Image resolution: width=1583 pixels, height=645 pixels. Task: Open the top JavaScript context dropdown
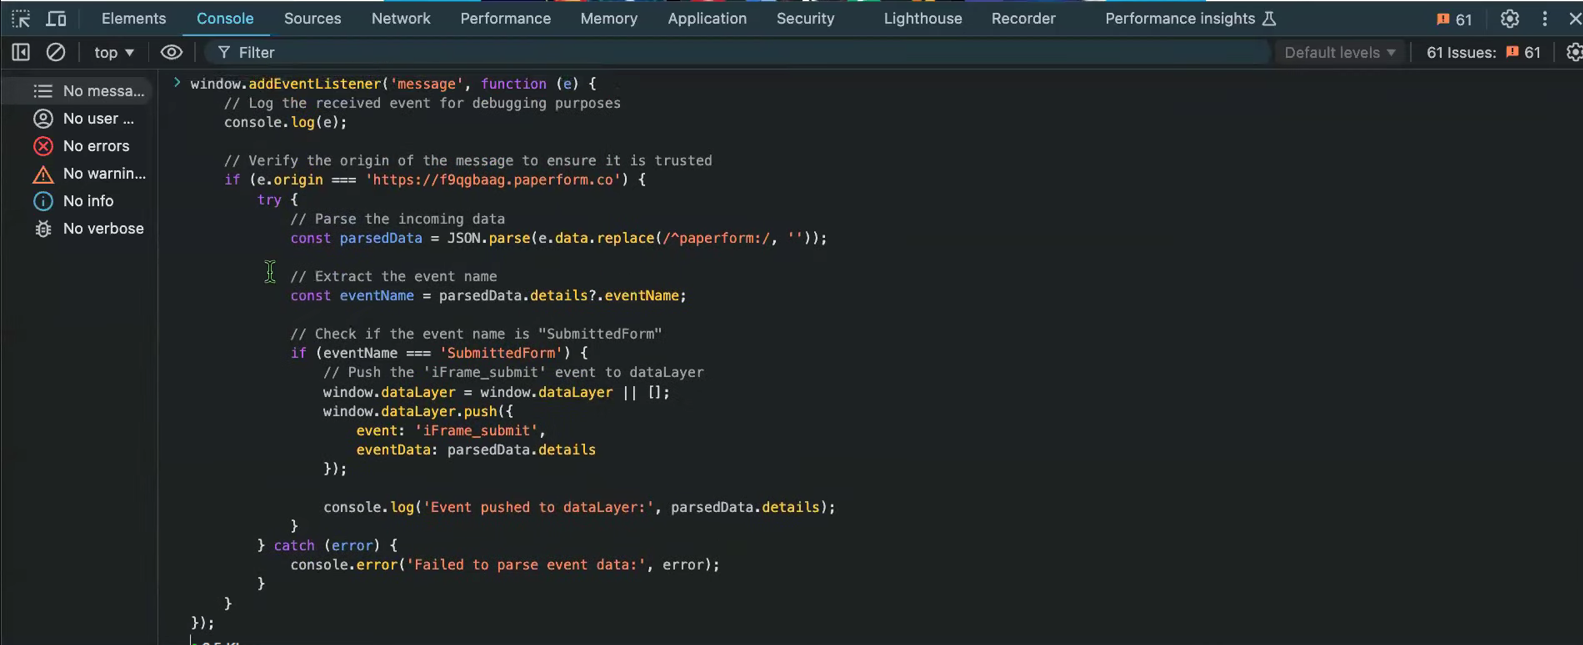(x=113, y=52)
